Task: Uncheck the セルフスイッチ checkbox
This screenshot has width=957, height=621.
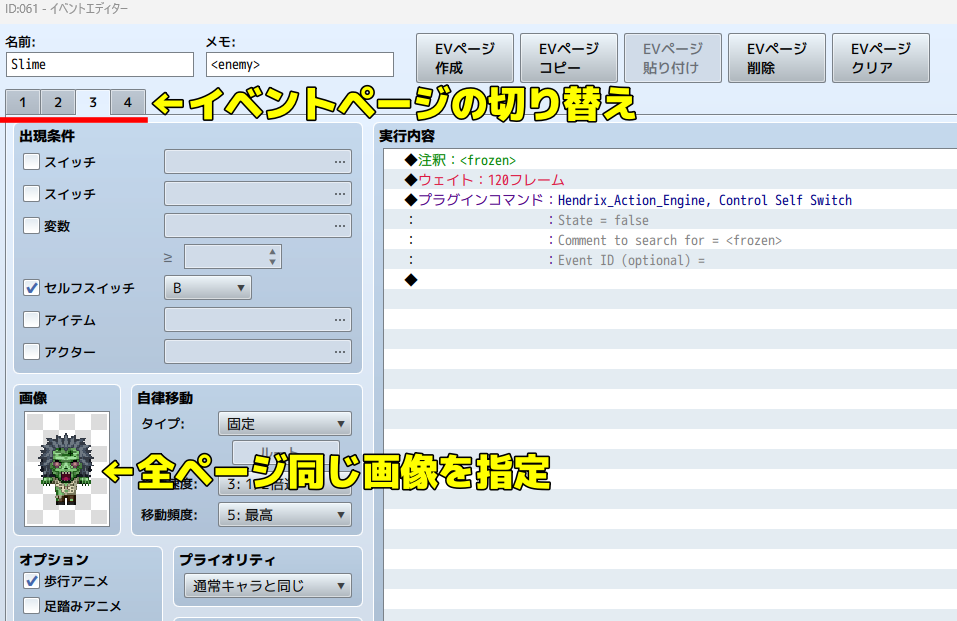Action: click(x=32, y=288)
